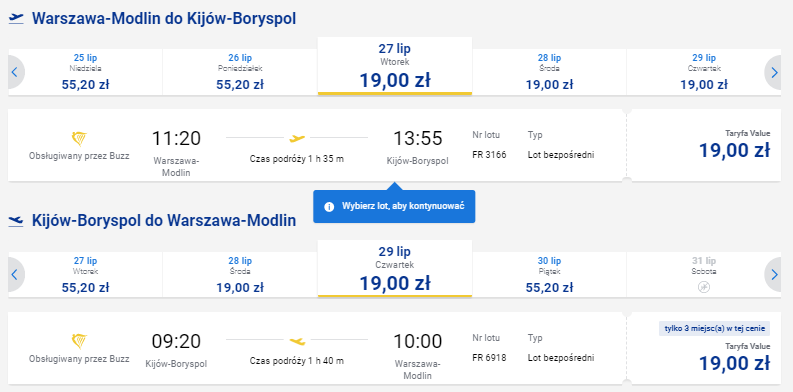Click Ryanair harp logo on FR 3166 flight
This screenshot has height=392, width=793.
pos(79,139)
